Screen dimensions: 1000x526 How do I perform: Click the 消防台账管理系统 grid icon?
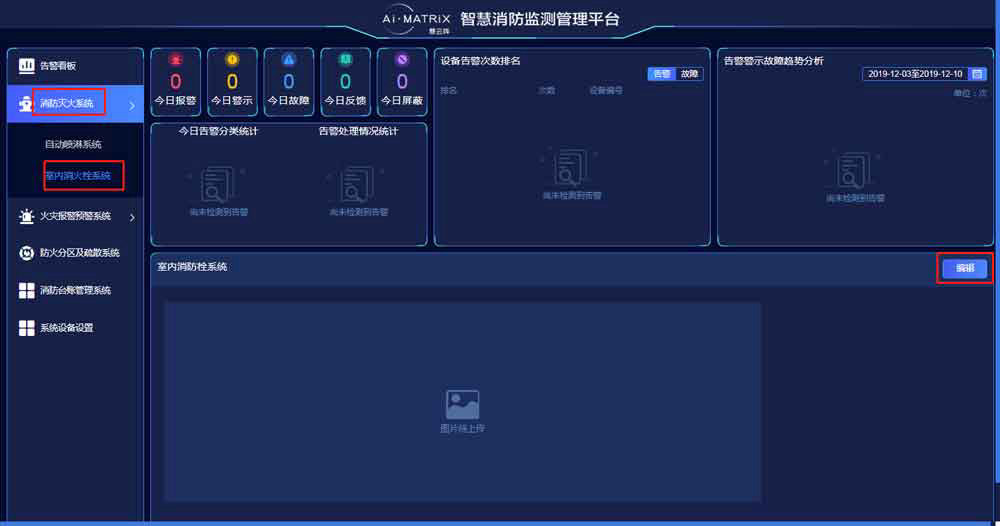click(26, 291)
